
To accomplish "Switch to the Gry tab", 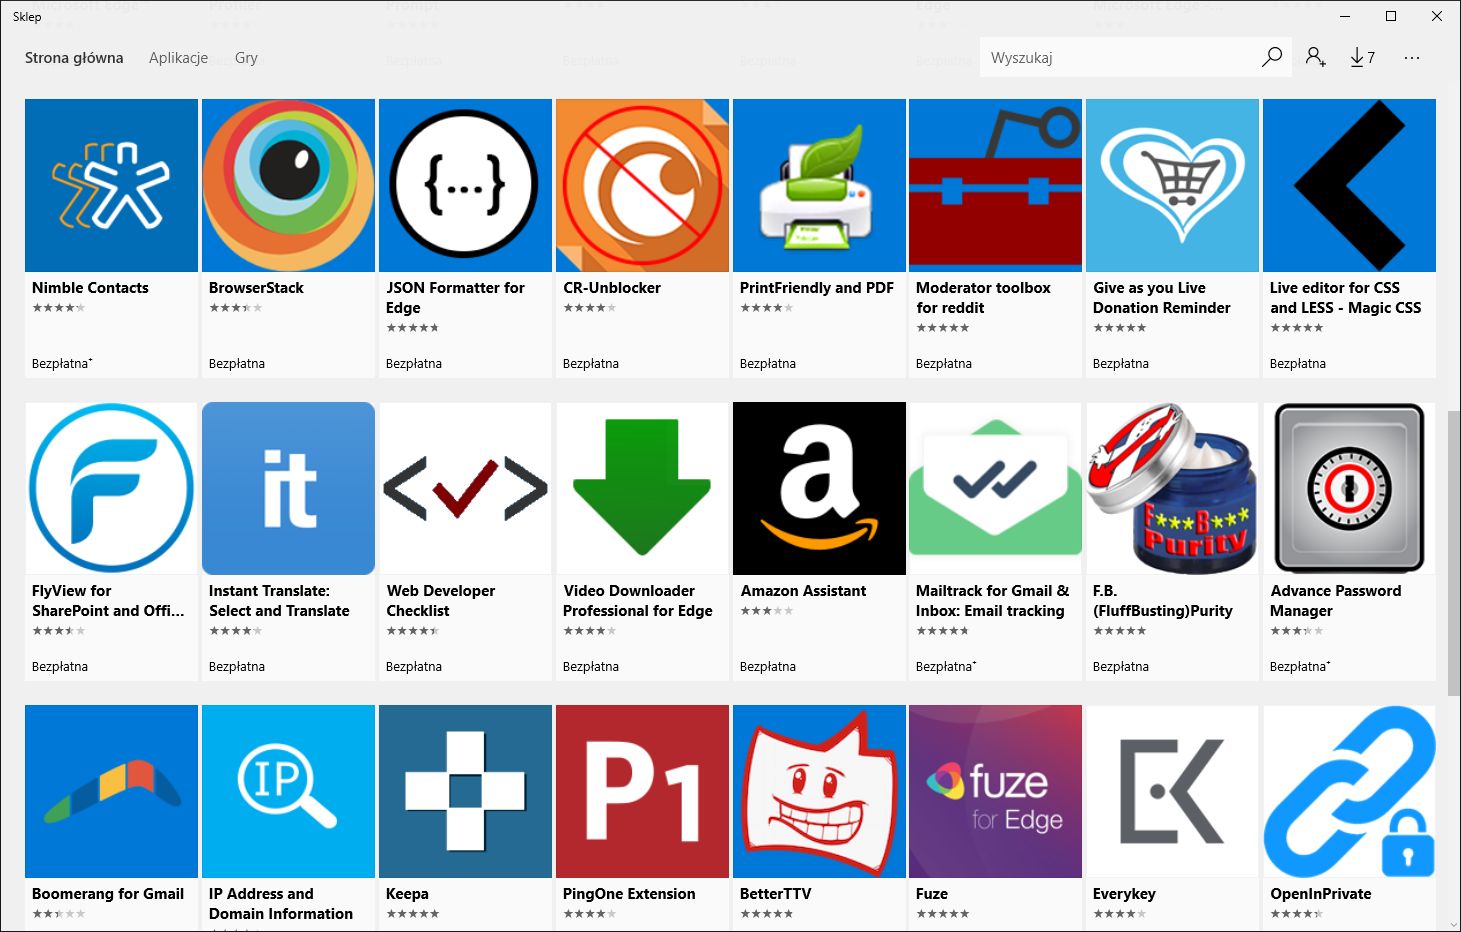I will (x=246, y=58).
